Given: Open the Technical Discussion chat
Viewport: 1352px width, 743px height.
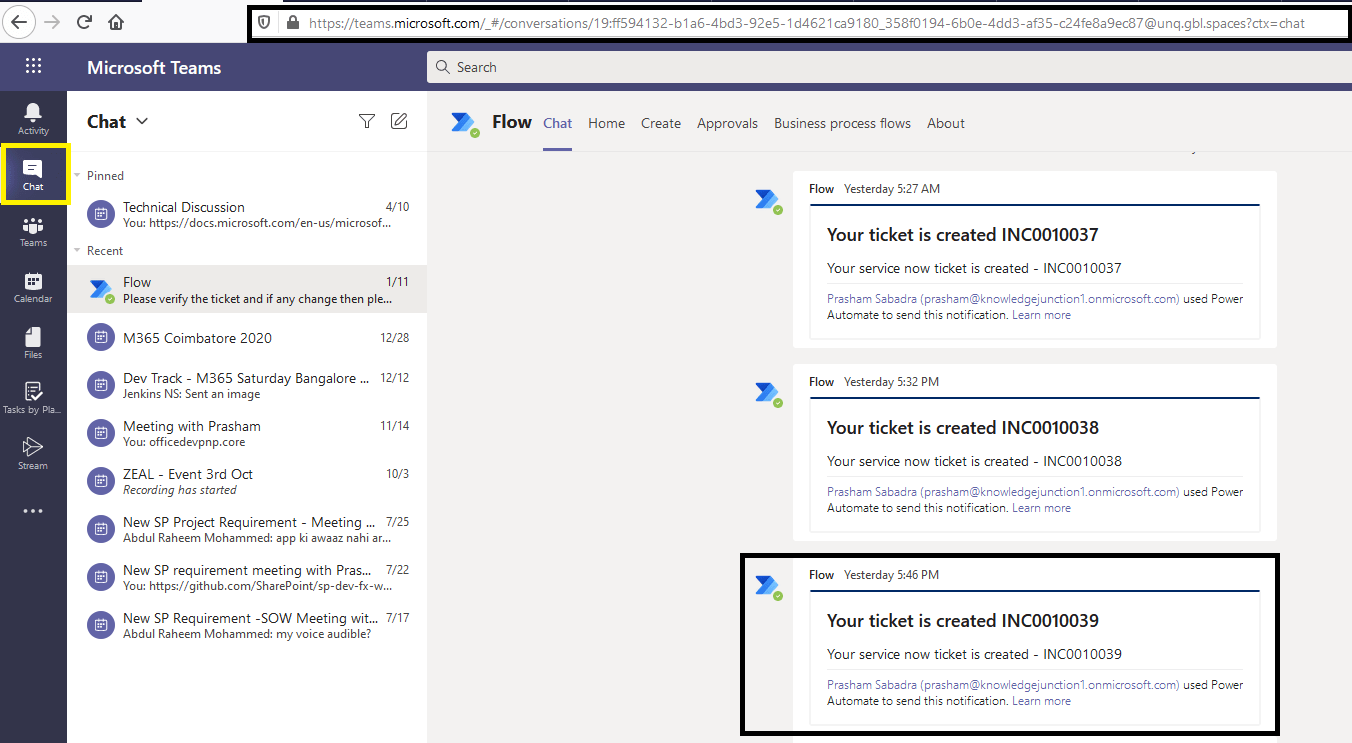Looking at the screenshot, I should [x=247, y=214].
